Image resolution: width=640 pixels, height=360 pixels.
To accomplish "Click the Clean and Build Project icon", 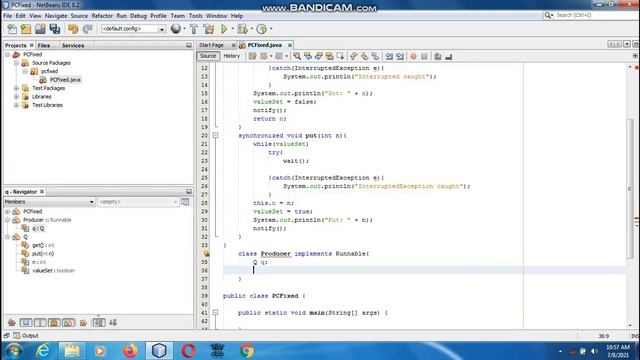I will click(209, 29).
